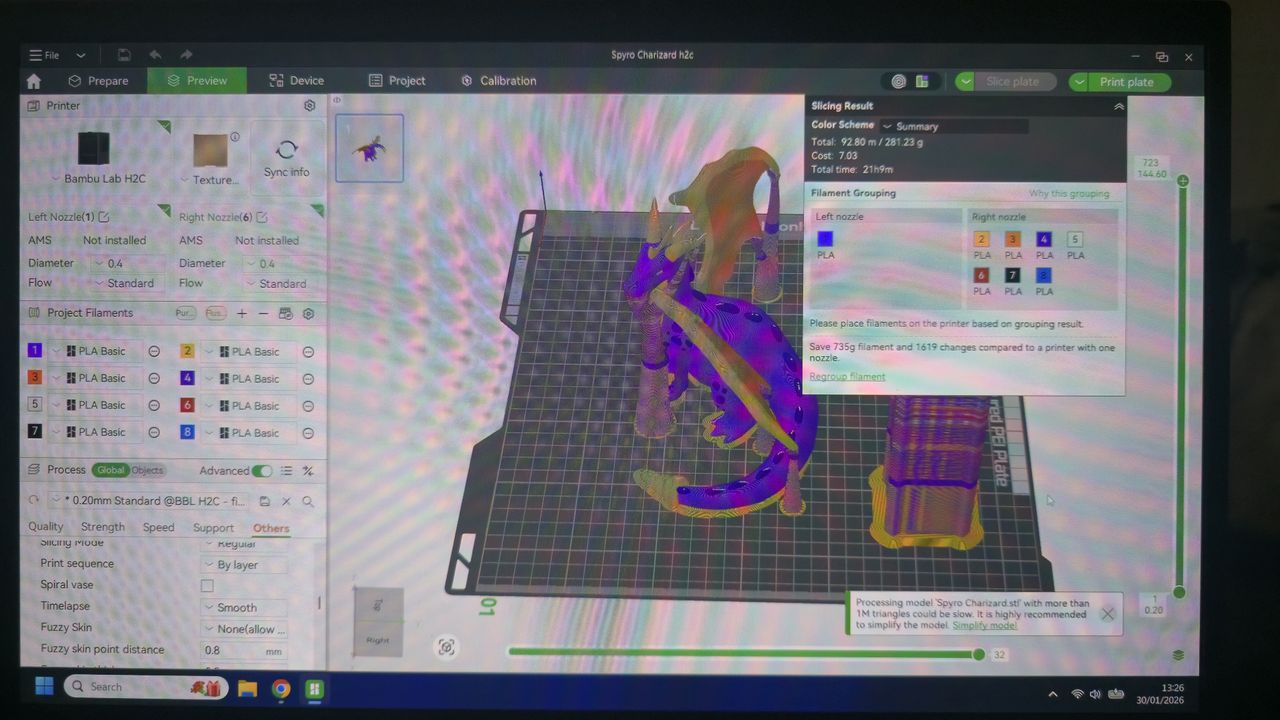This screenshot has height=720, width=1280.
Task: Click the Regroup filament link
Action: click(847, 376)
